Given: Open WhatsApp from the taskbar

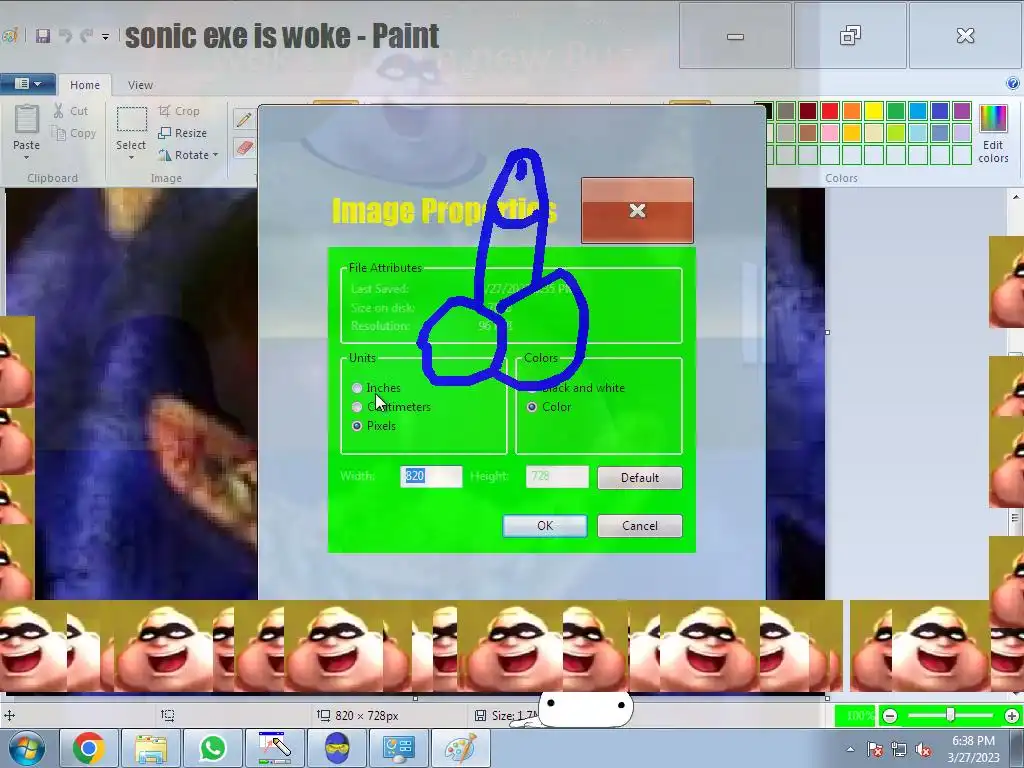Looking at the screenshot, I should (x=213, y=748).
